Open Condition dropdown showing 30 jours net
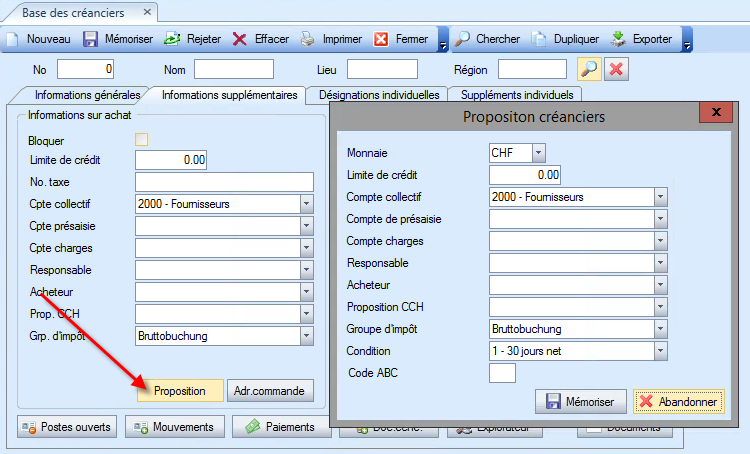 click(660, 351)
